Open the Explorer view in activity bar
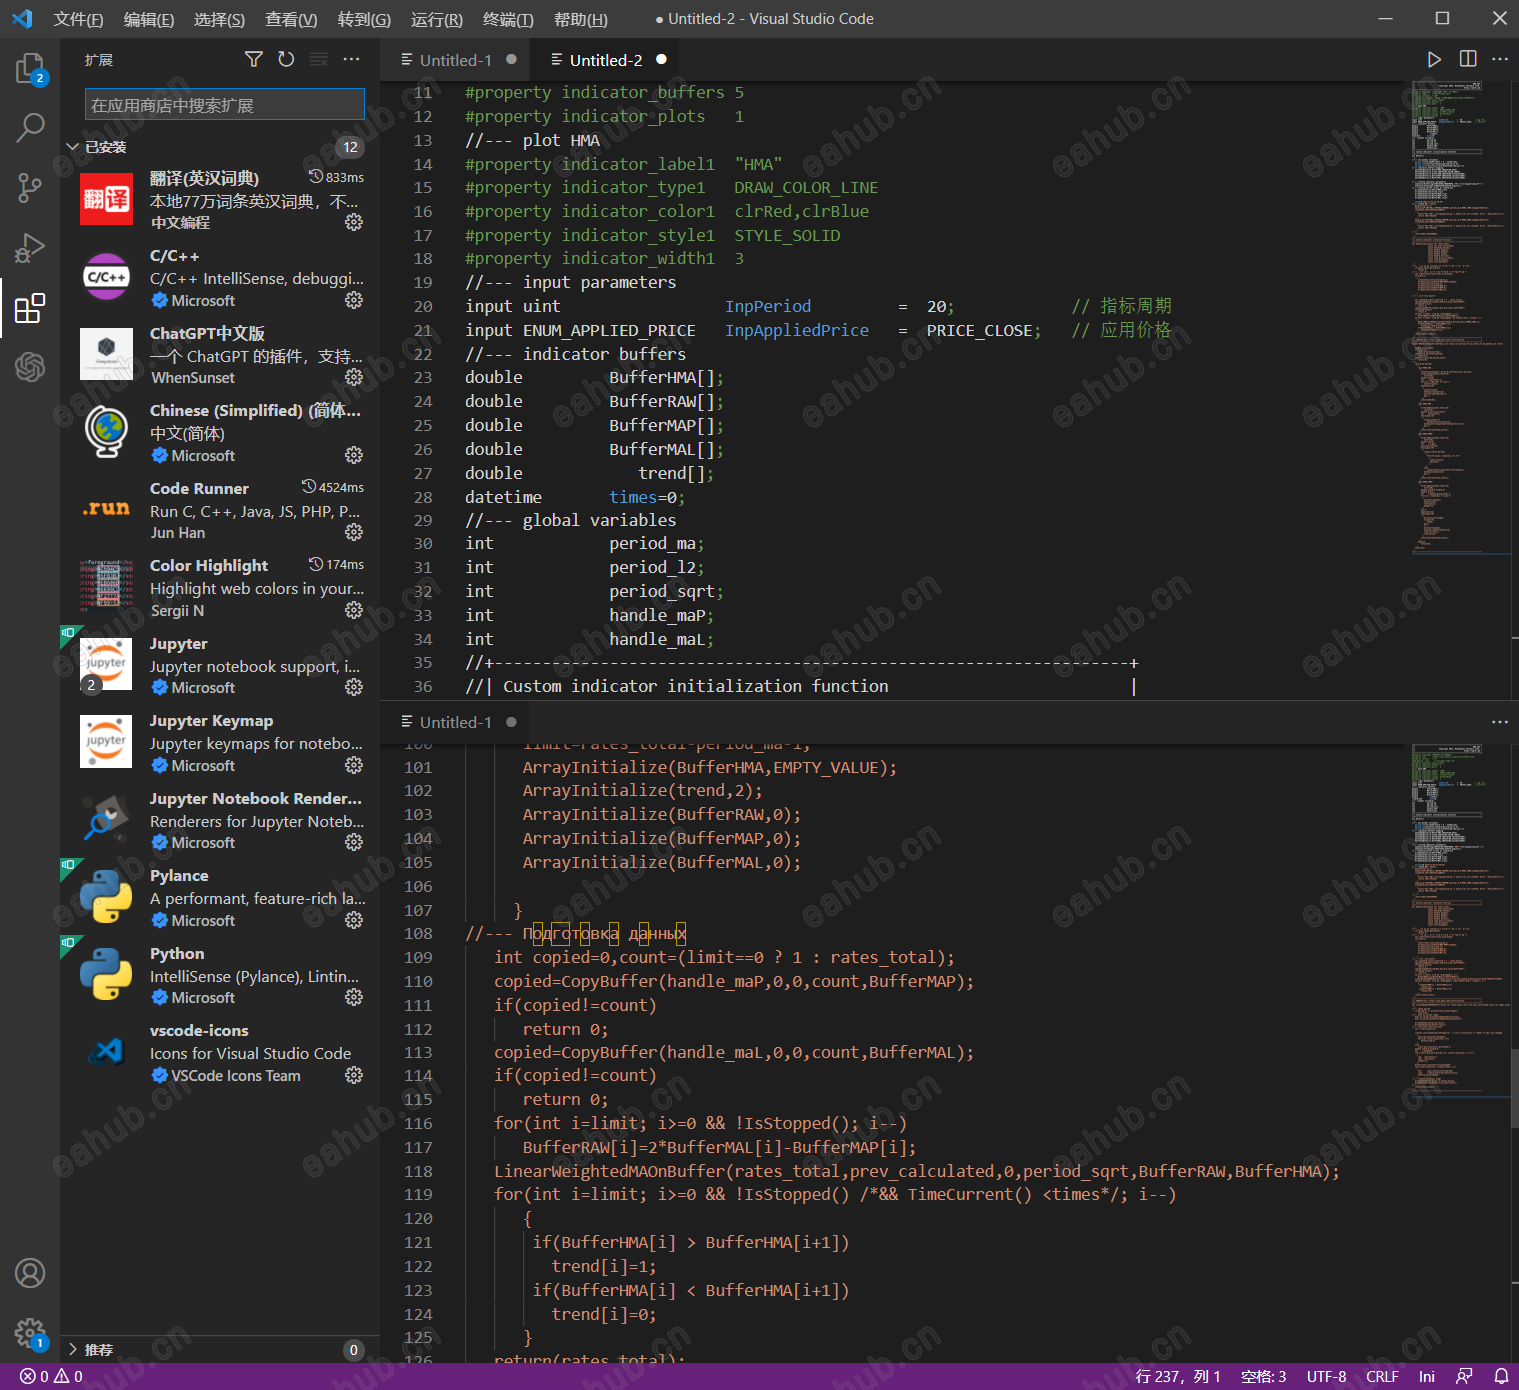Viewport: 1519px width, 1390px height. [30, 68]
